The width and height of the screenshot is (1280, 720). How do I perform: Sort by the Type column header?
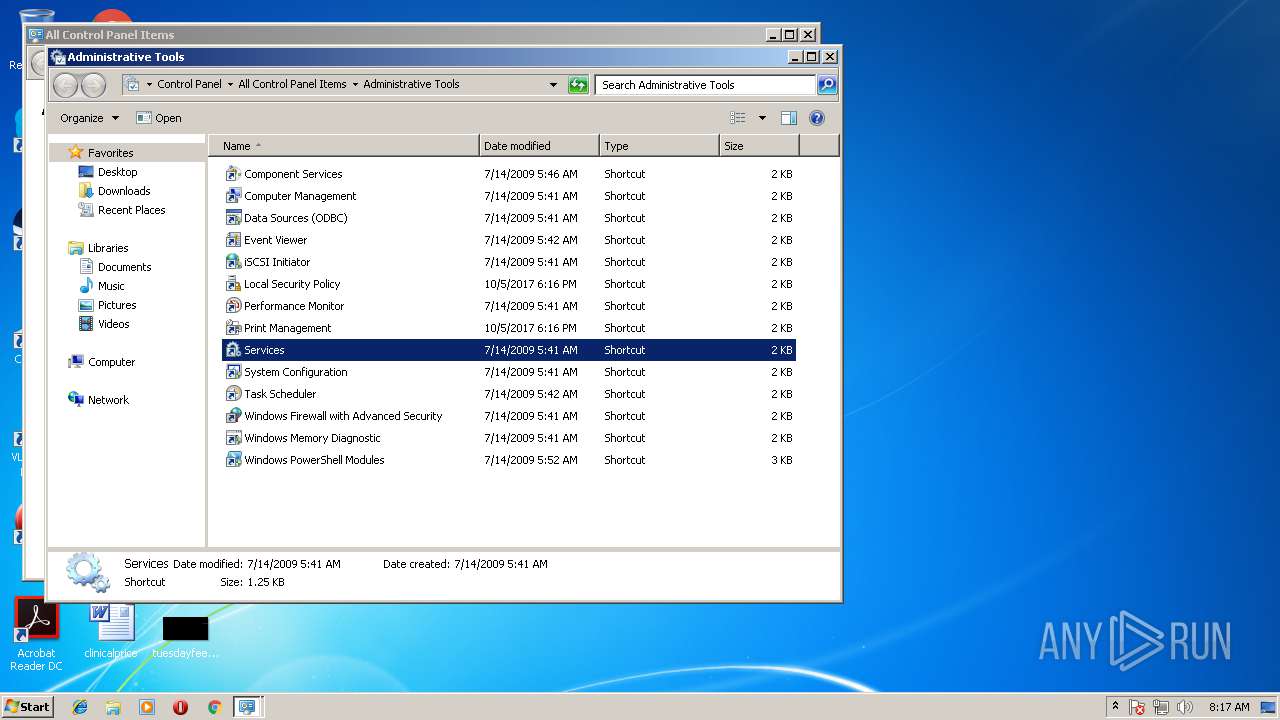[659, 146]
